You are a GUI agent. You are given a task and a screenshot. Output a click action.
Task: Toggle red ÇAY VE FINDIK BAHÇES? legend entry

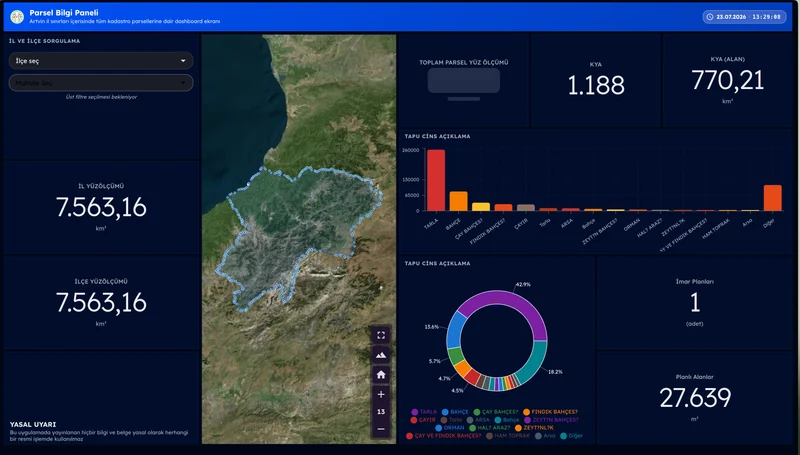[x=443, y=436]
